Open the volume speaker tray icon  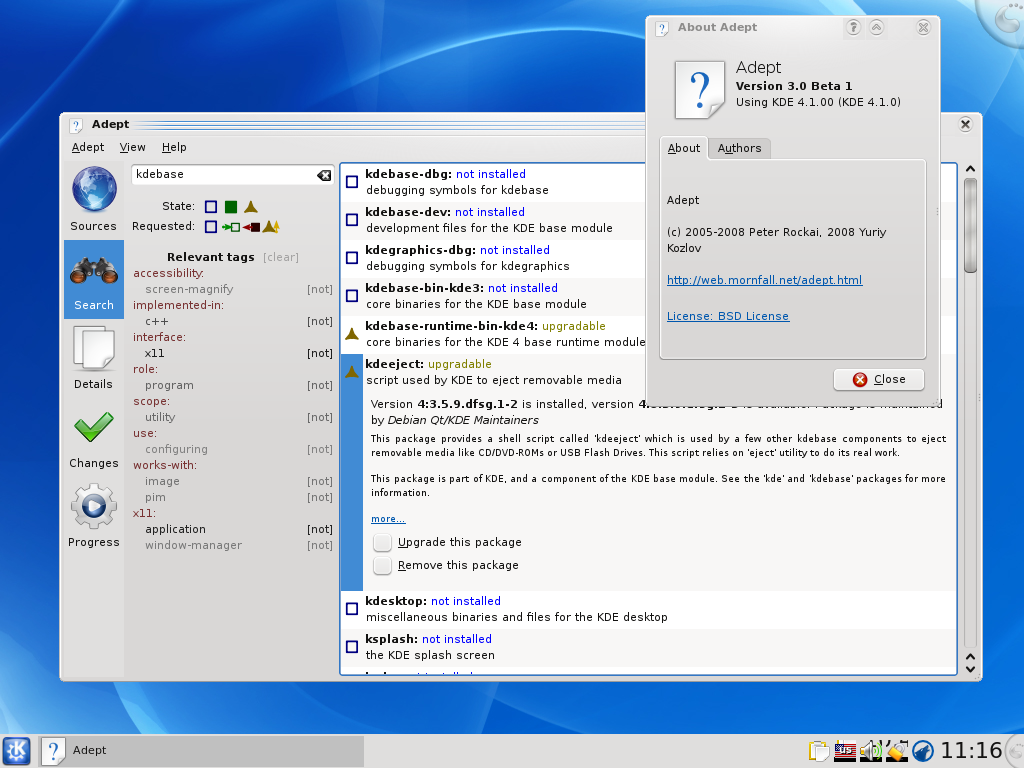(871, 751)
